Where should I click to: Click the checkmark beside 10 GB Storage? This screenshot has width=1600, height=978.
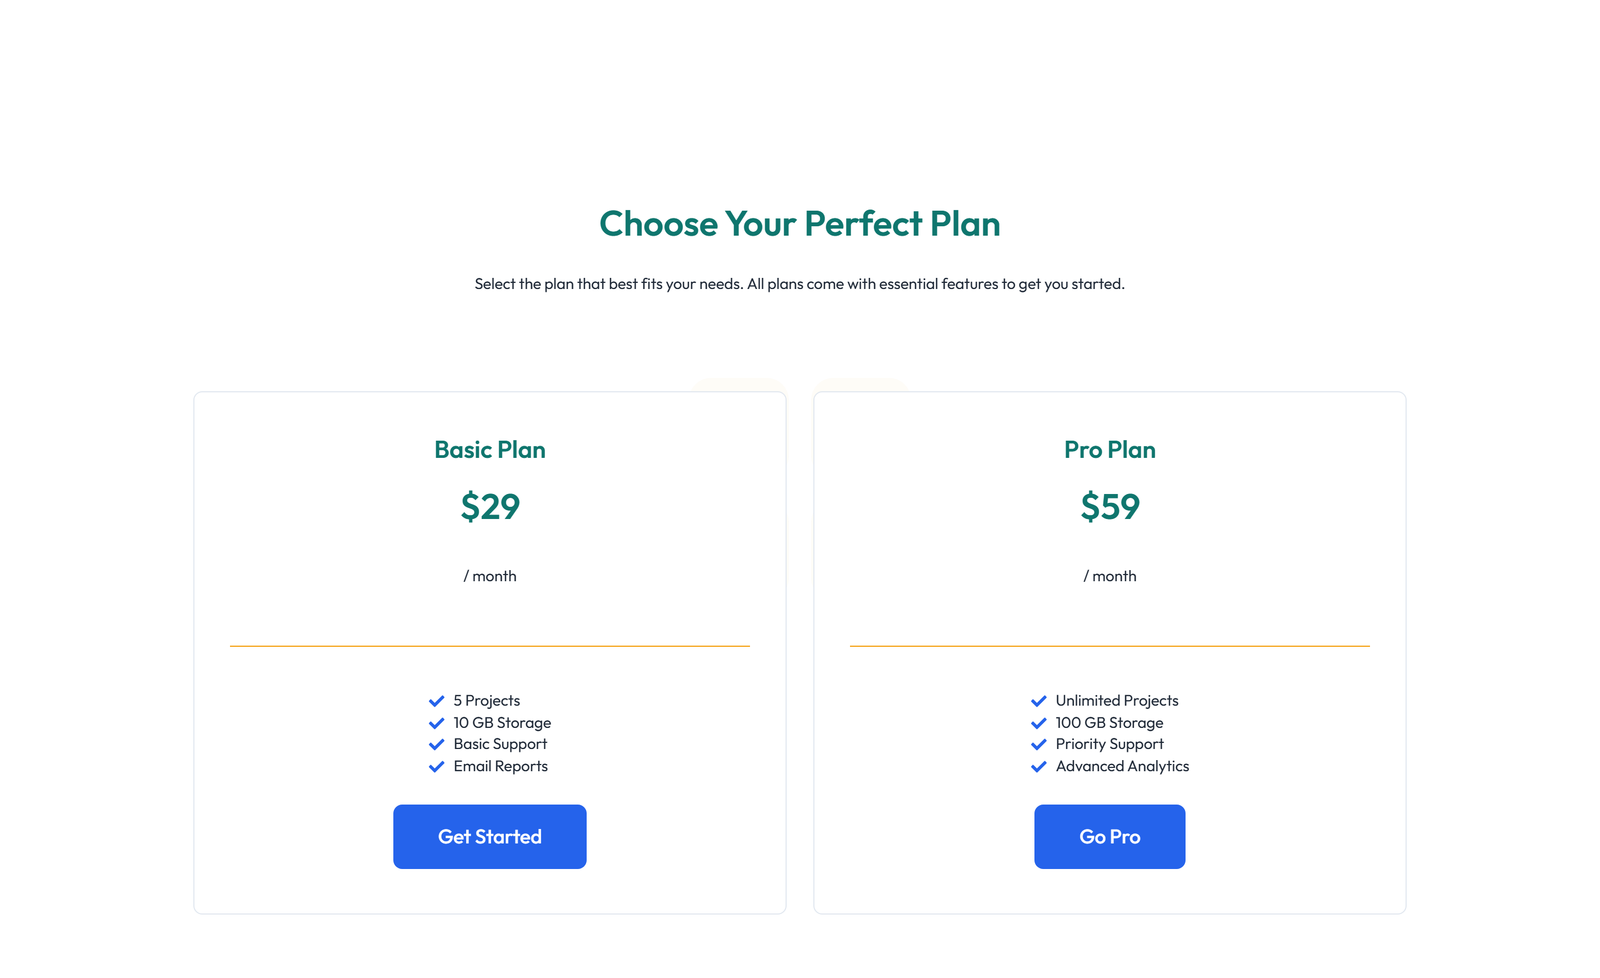click(437, 722)
